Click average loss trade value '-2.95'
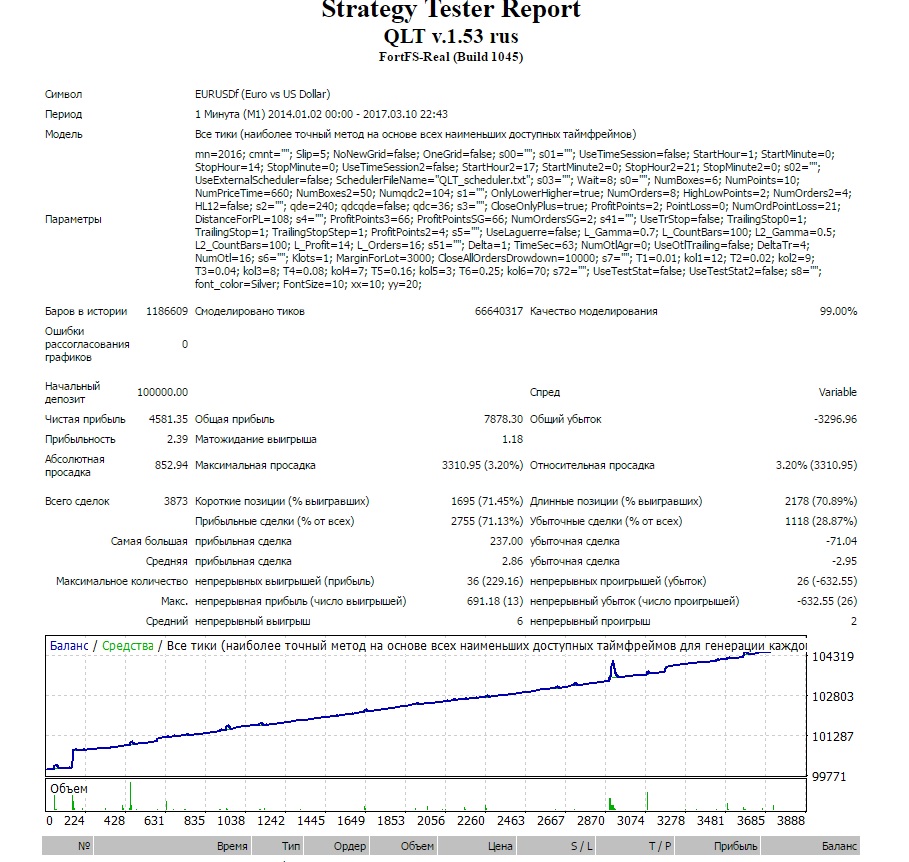Screen dimensions: 909x862 click(844, 561)
